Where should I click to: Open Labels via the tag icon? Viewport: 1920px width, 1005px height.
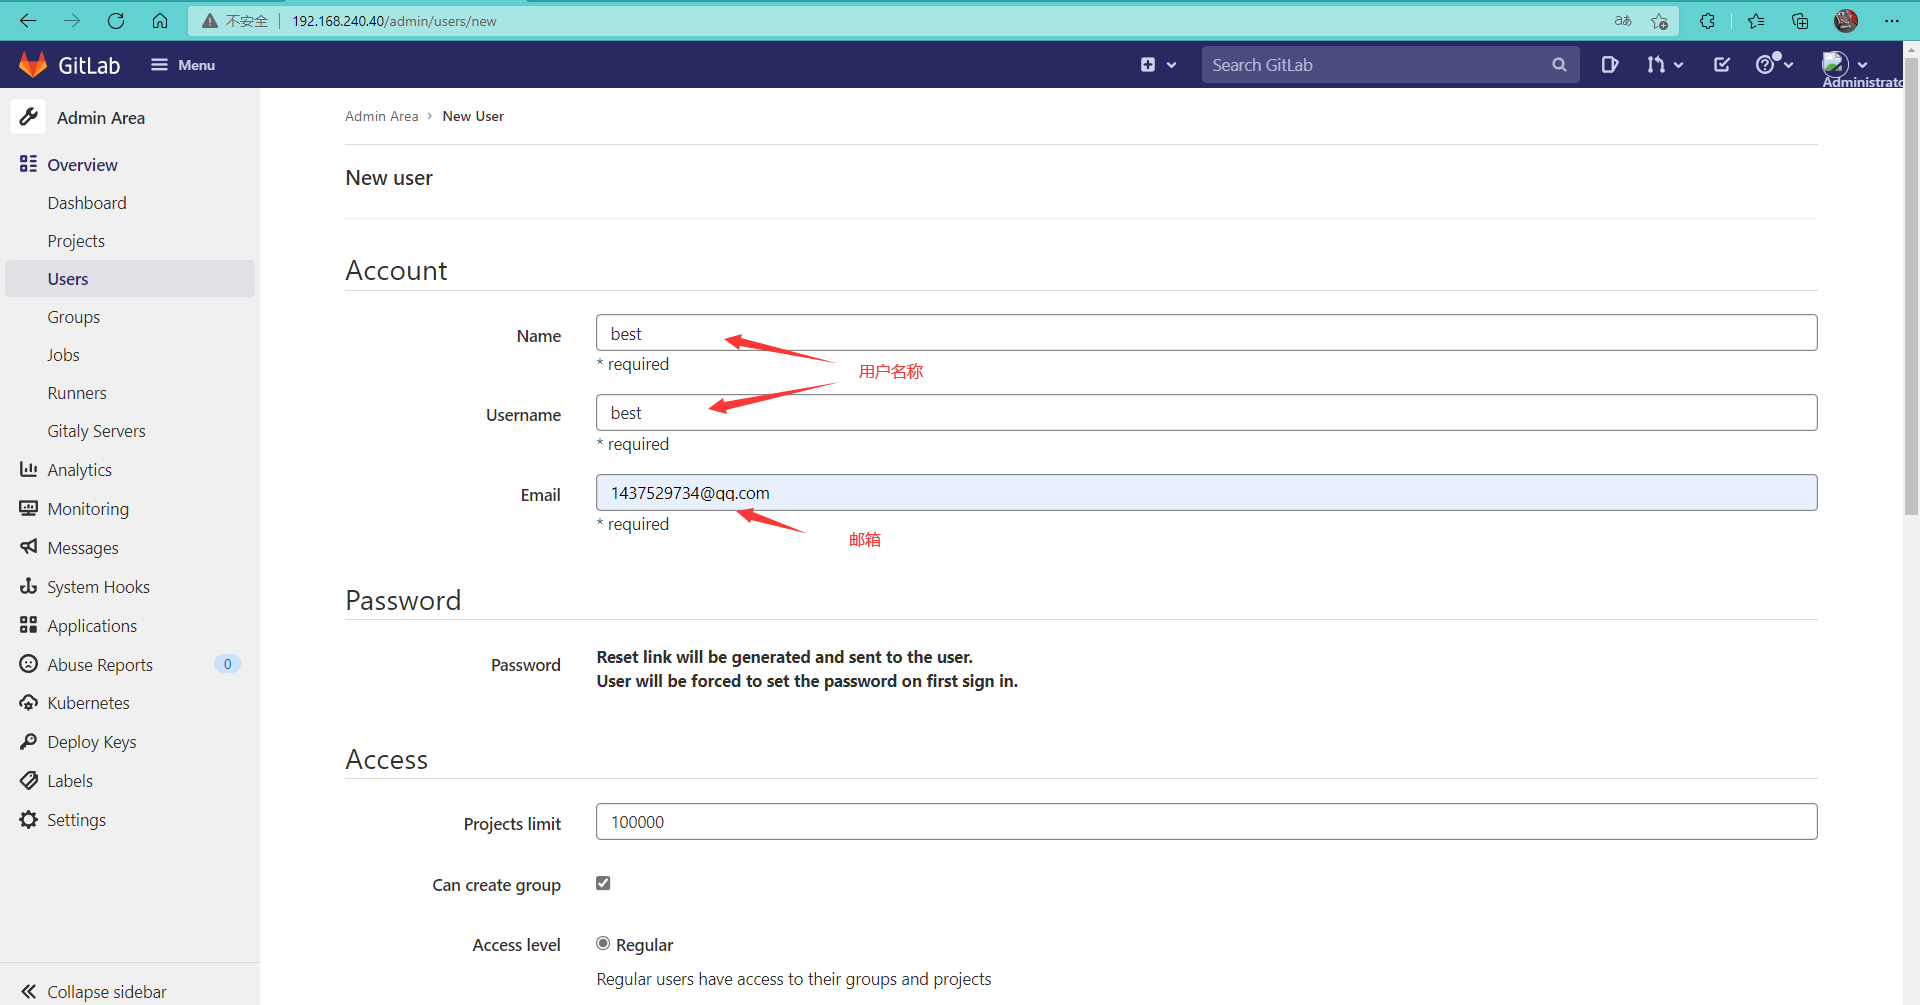[28, 780]
